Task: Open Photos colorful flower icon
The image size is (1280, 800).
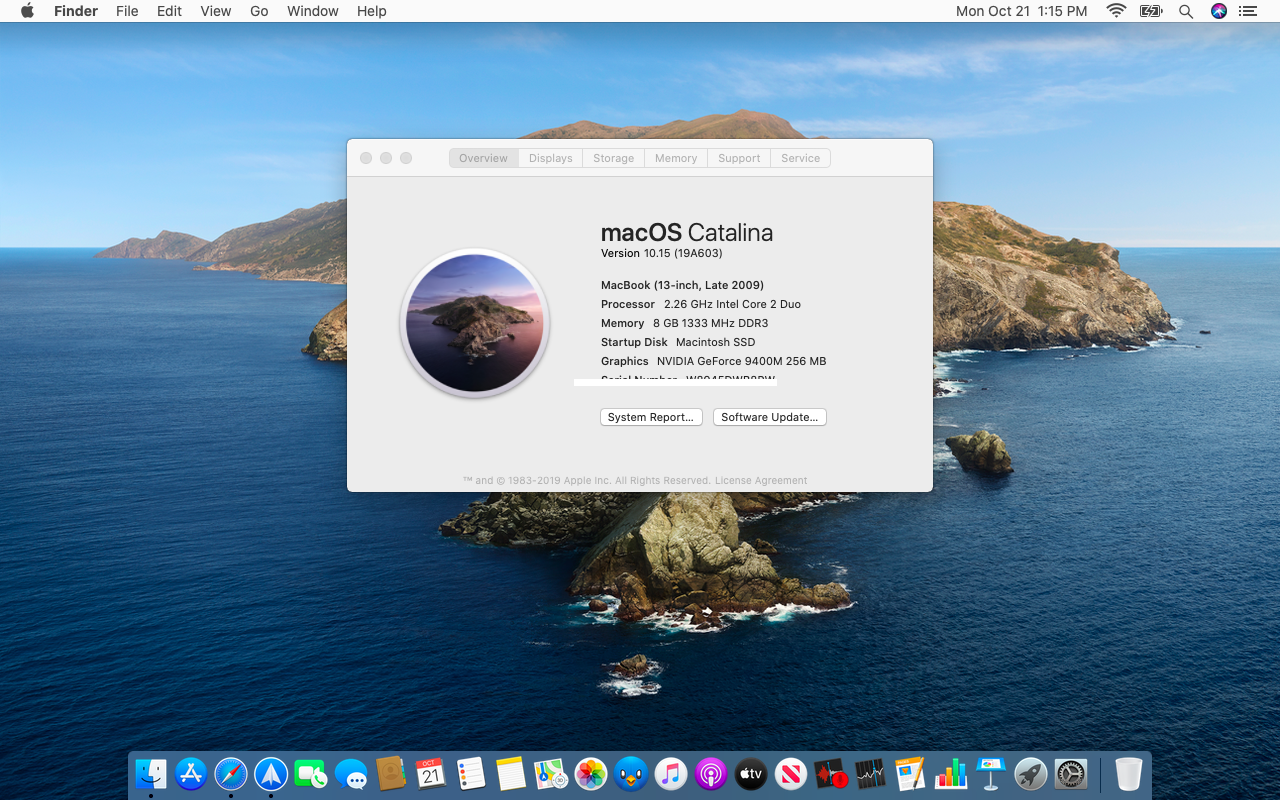Action: [591, 774]
